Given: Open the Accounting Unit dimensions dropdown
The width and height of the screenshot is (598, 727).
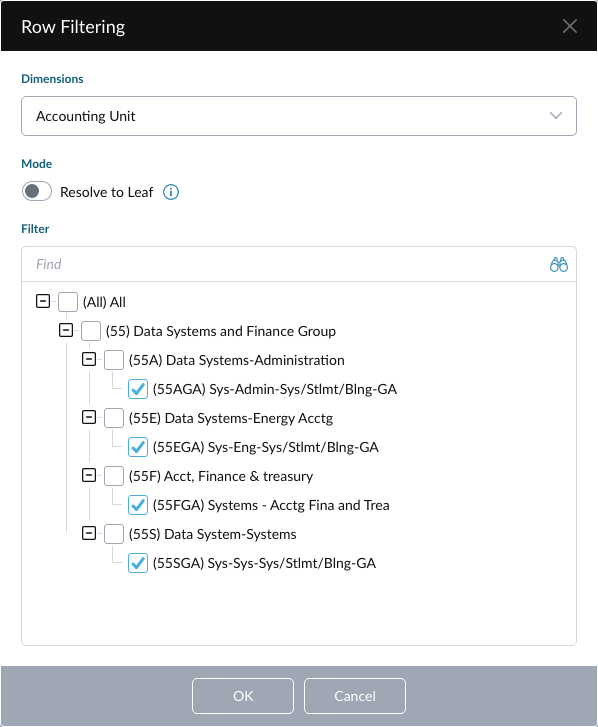Looking at the screenshot, I should coord(299,116).
